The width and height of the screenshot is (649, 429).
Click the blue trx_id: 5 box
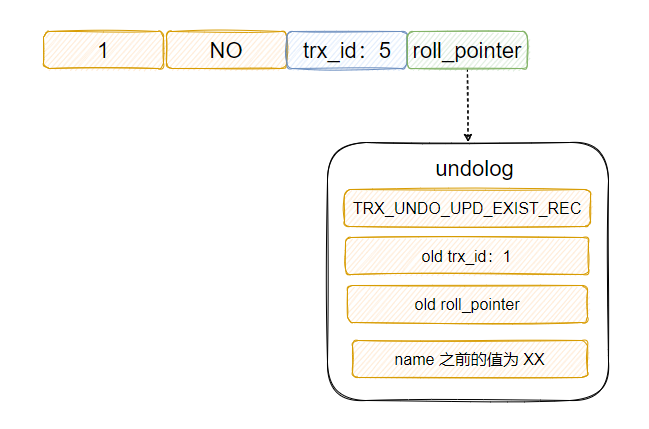click(346, 50)
